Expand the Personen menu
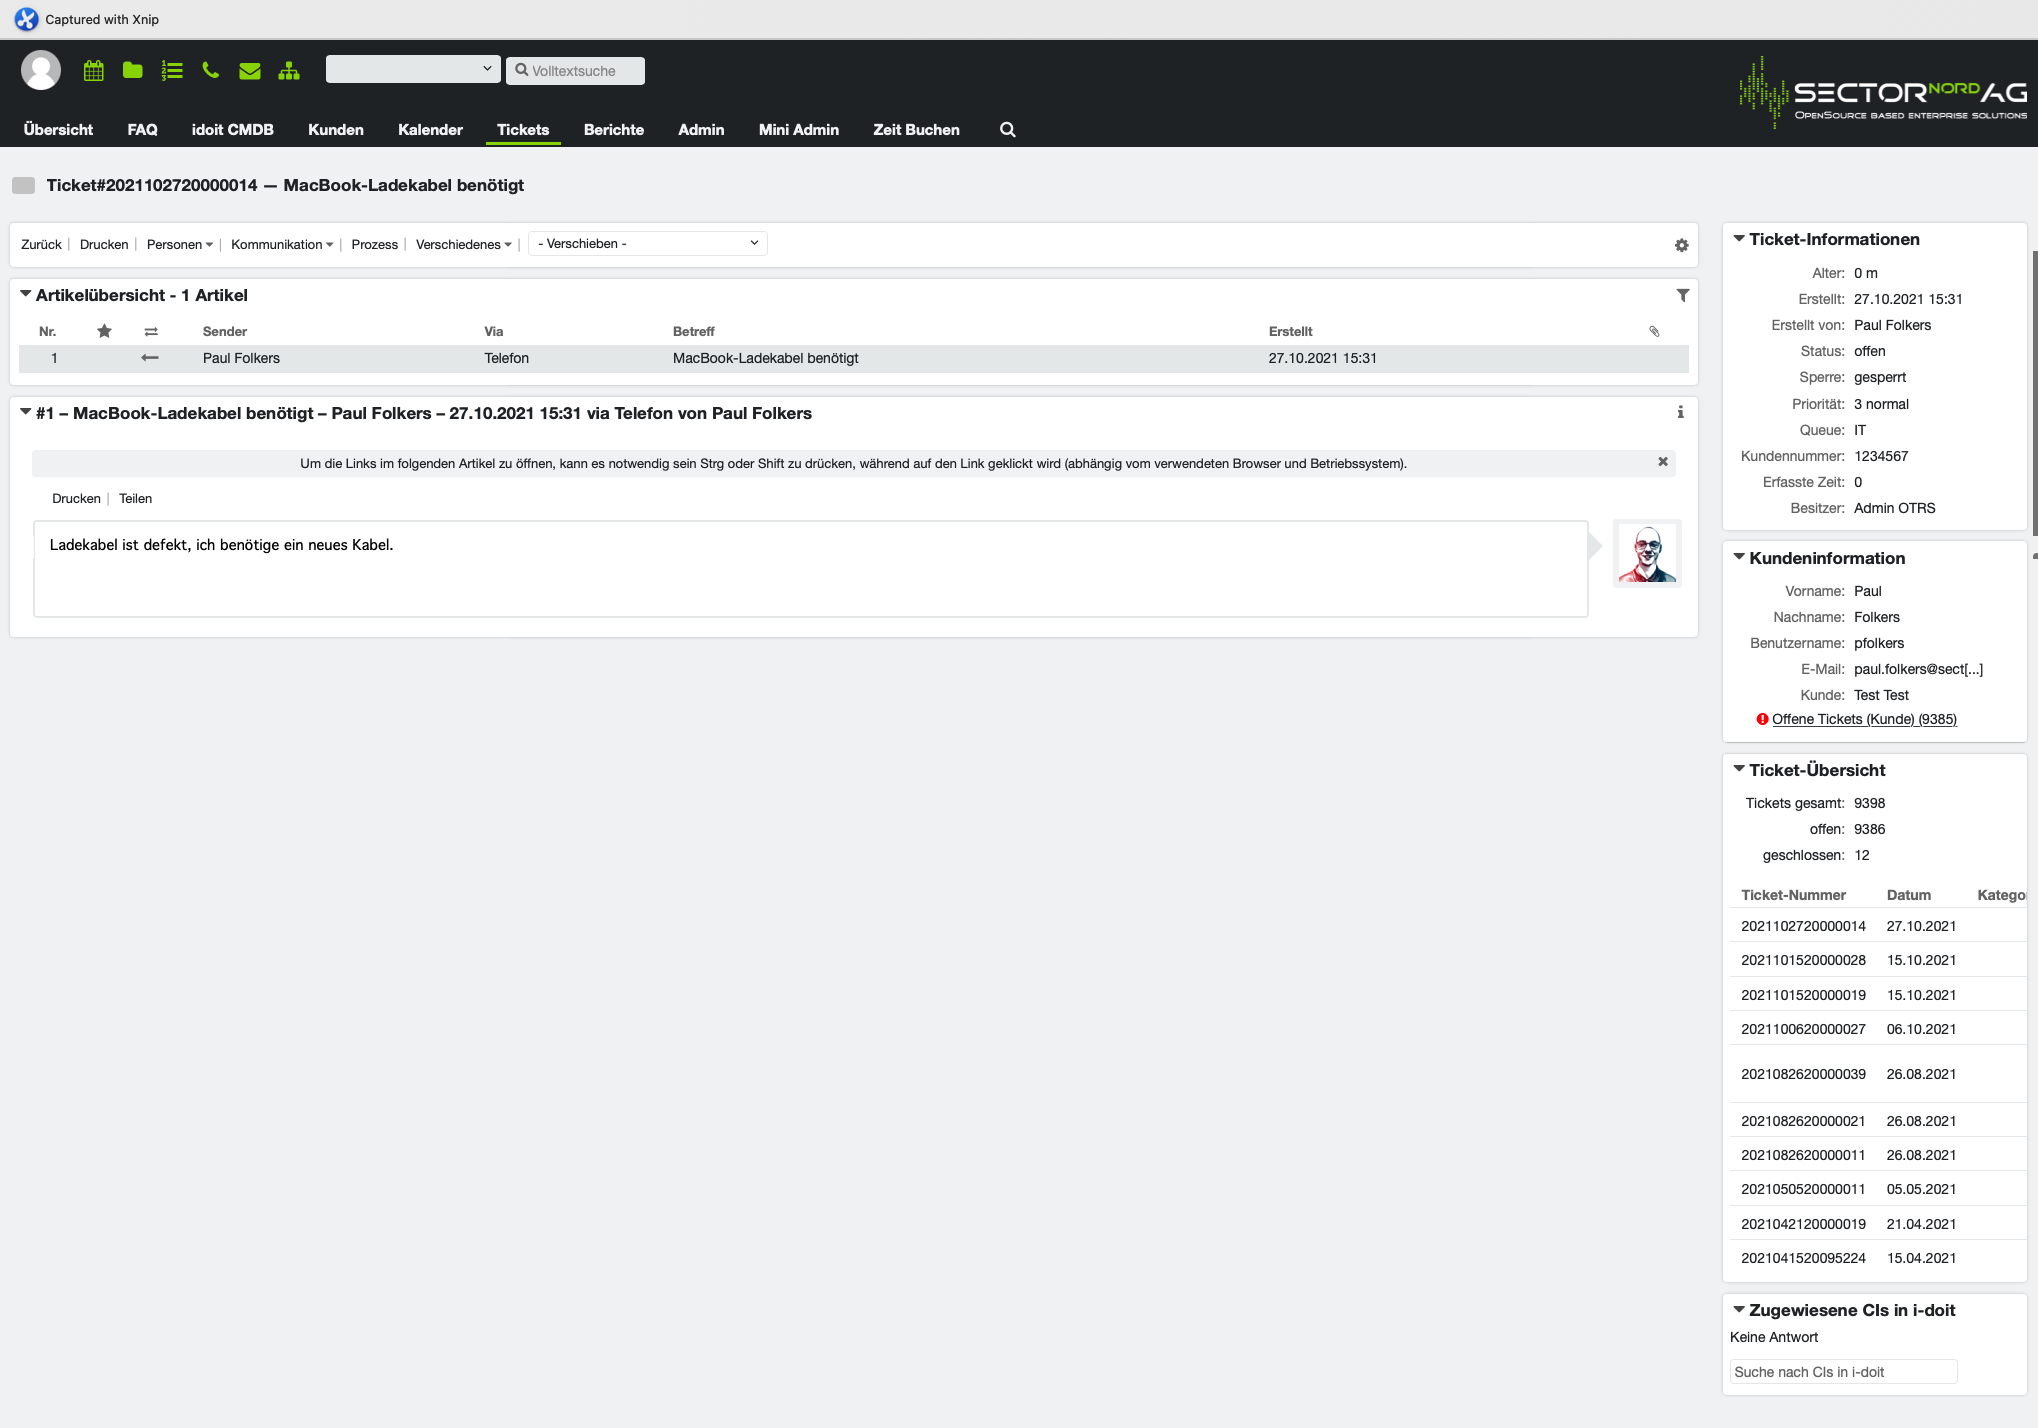The image size is (2038, 1428). coord(179,245)
